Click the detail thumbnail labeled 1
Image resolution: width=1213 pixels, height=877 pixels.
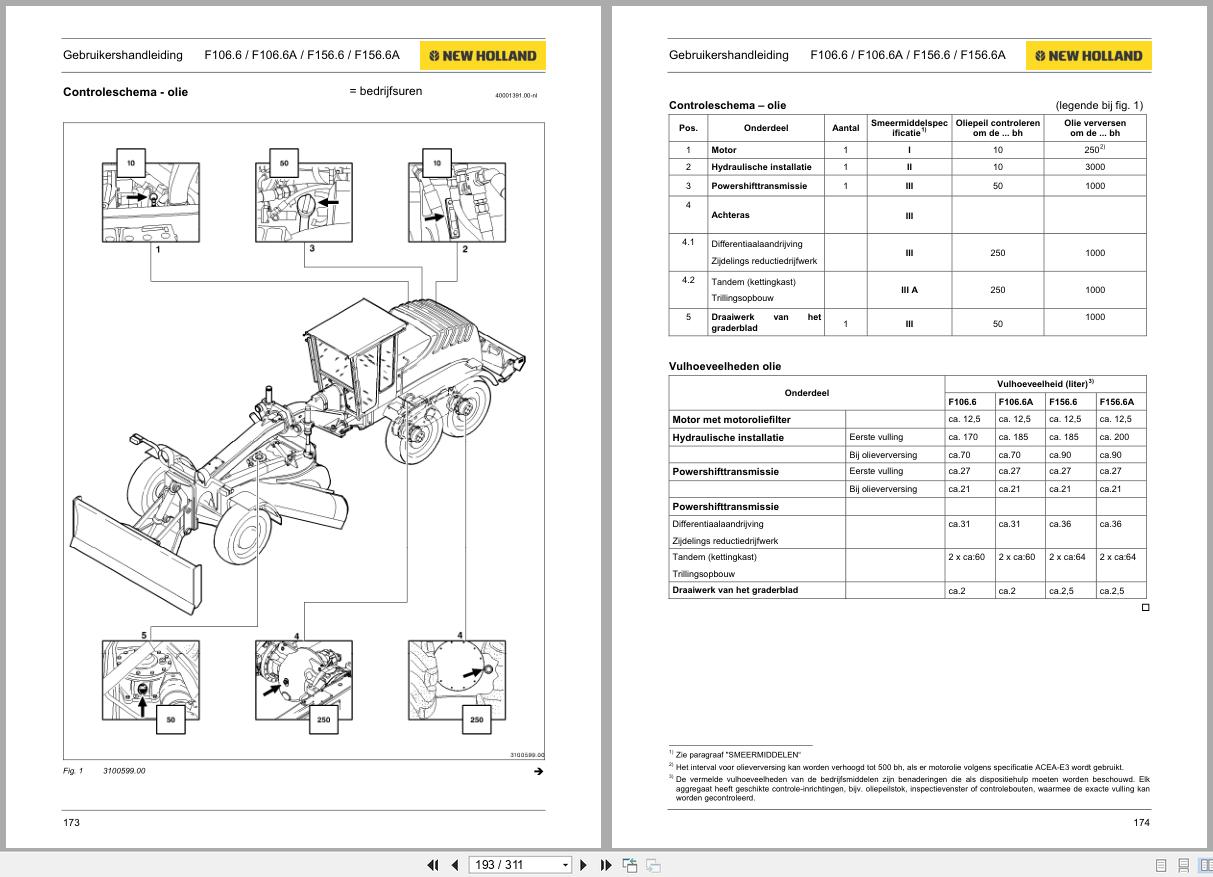[x=150, y=202]
